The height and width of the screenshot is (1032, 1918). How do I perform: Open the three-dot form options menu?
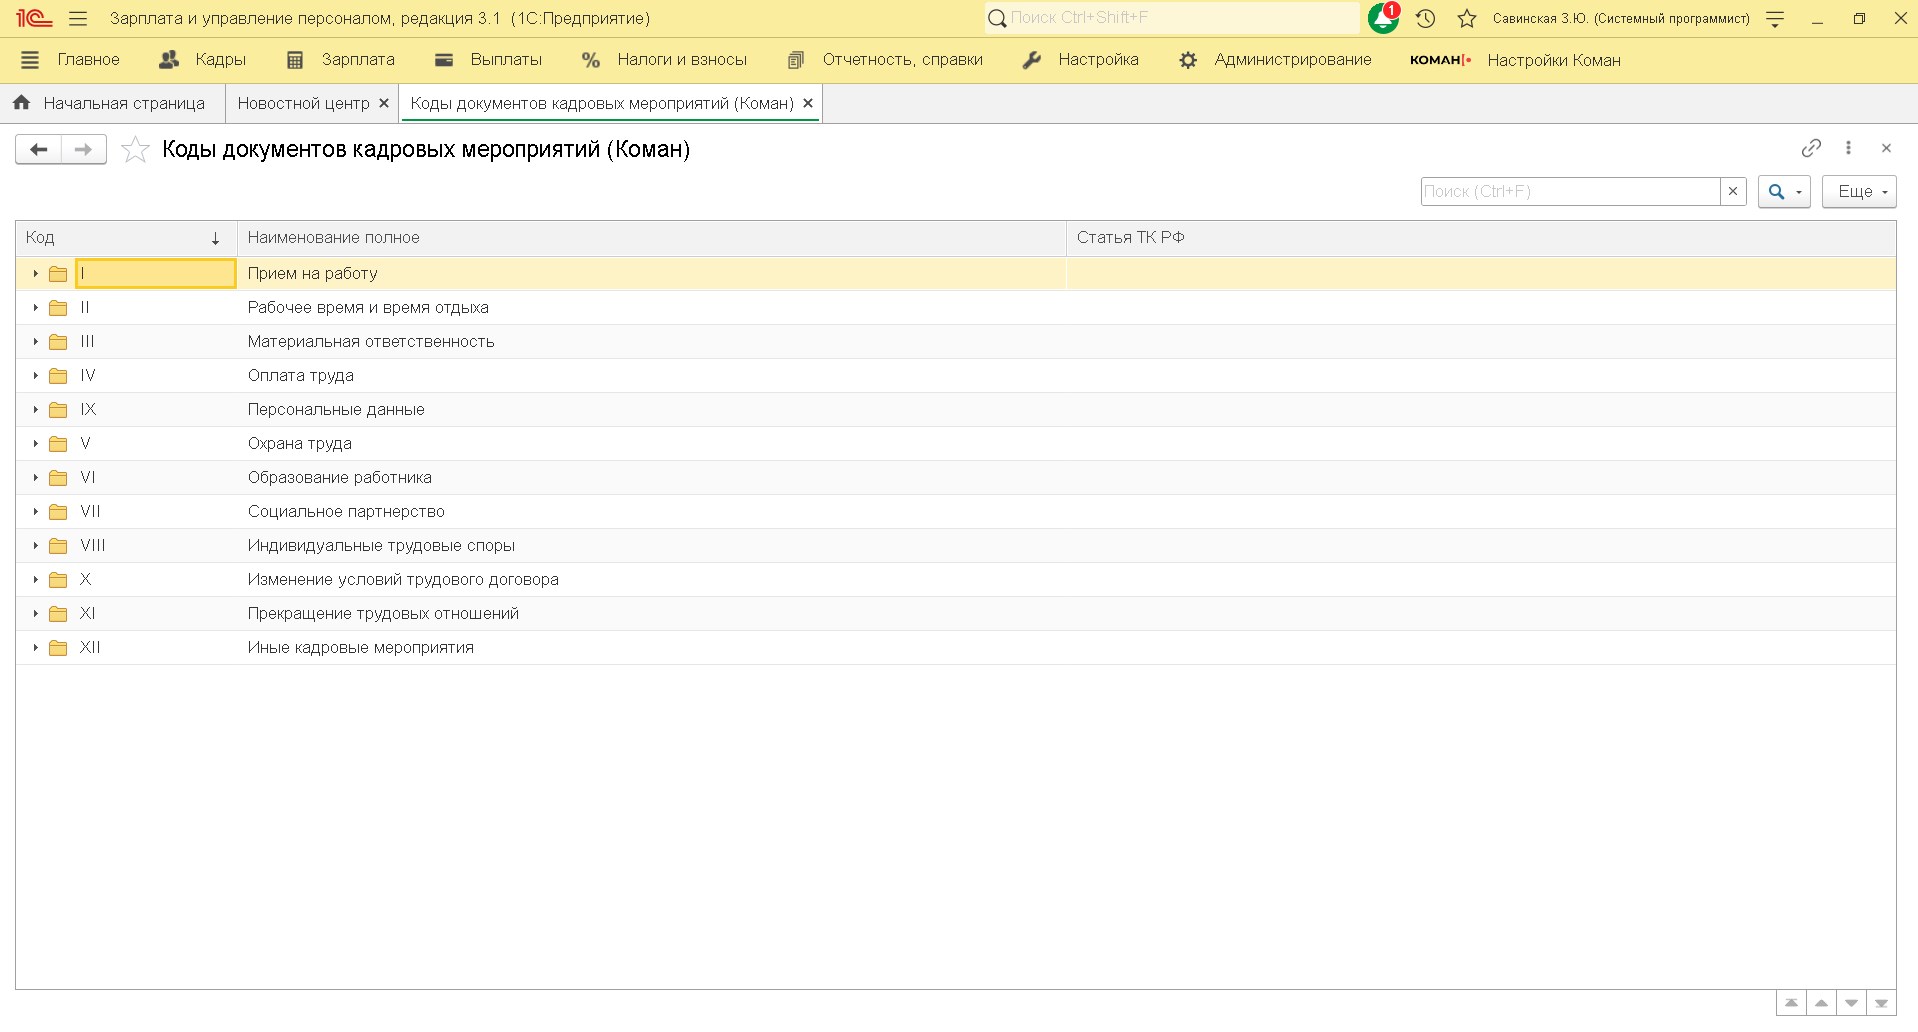tap(1848, 148)
